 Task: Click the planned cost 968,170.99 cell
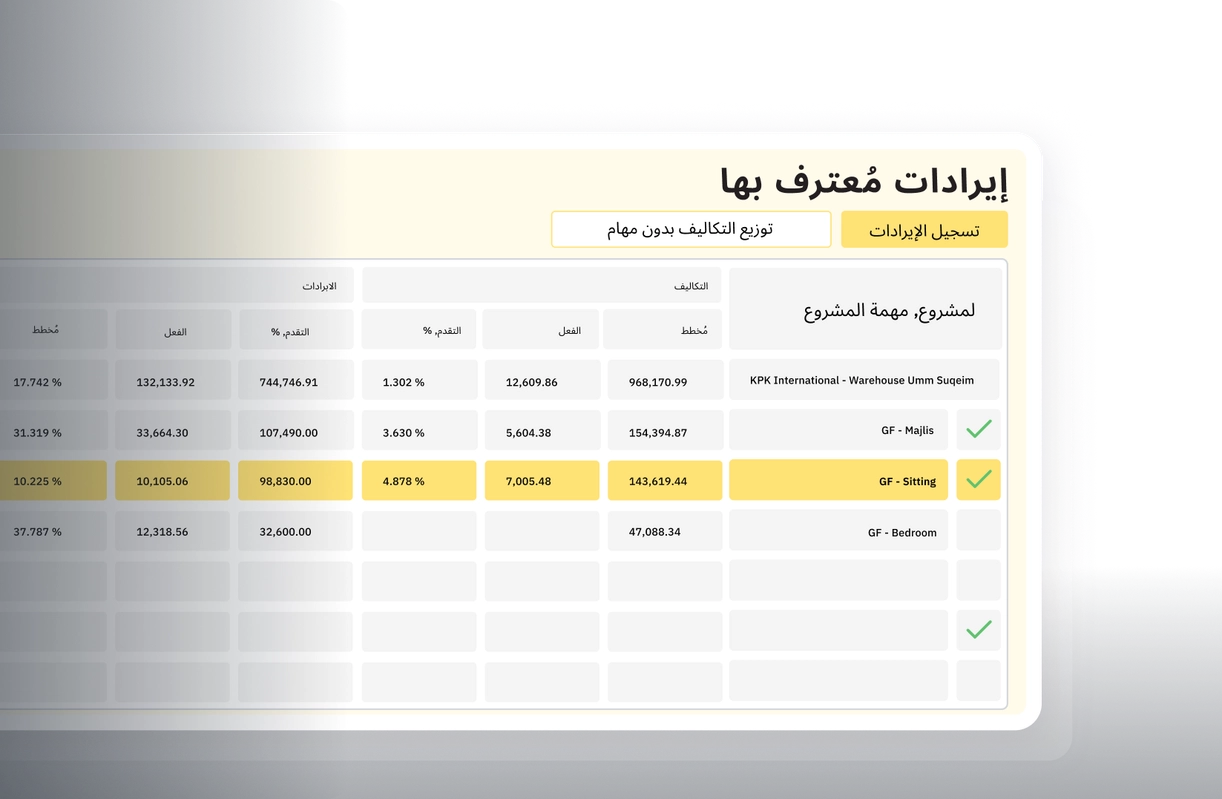(664, 380)
